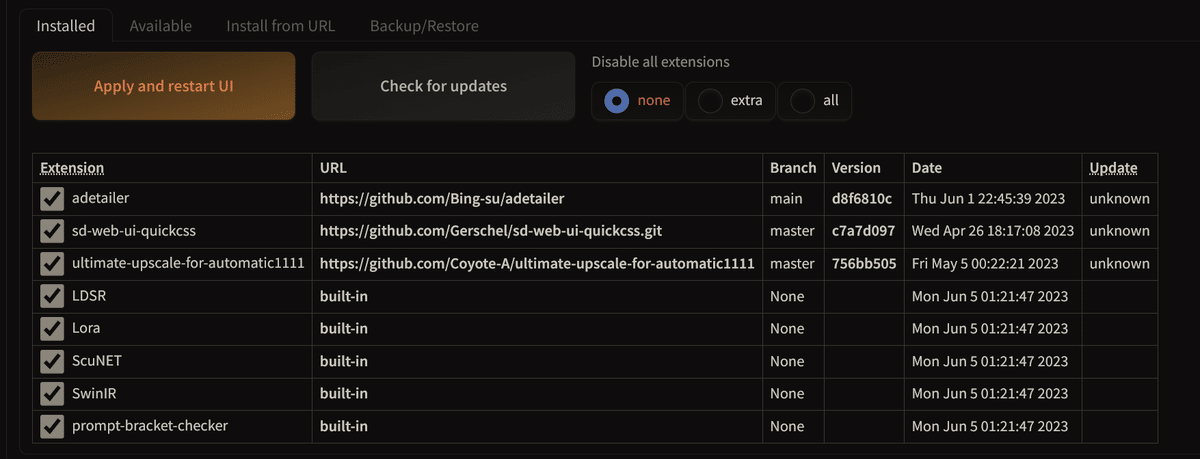Toggle the prompt-bracket-checker checkbox

pos(52,427)
